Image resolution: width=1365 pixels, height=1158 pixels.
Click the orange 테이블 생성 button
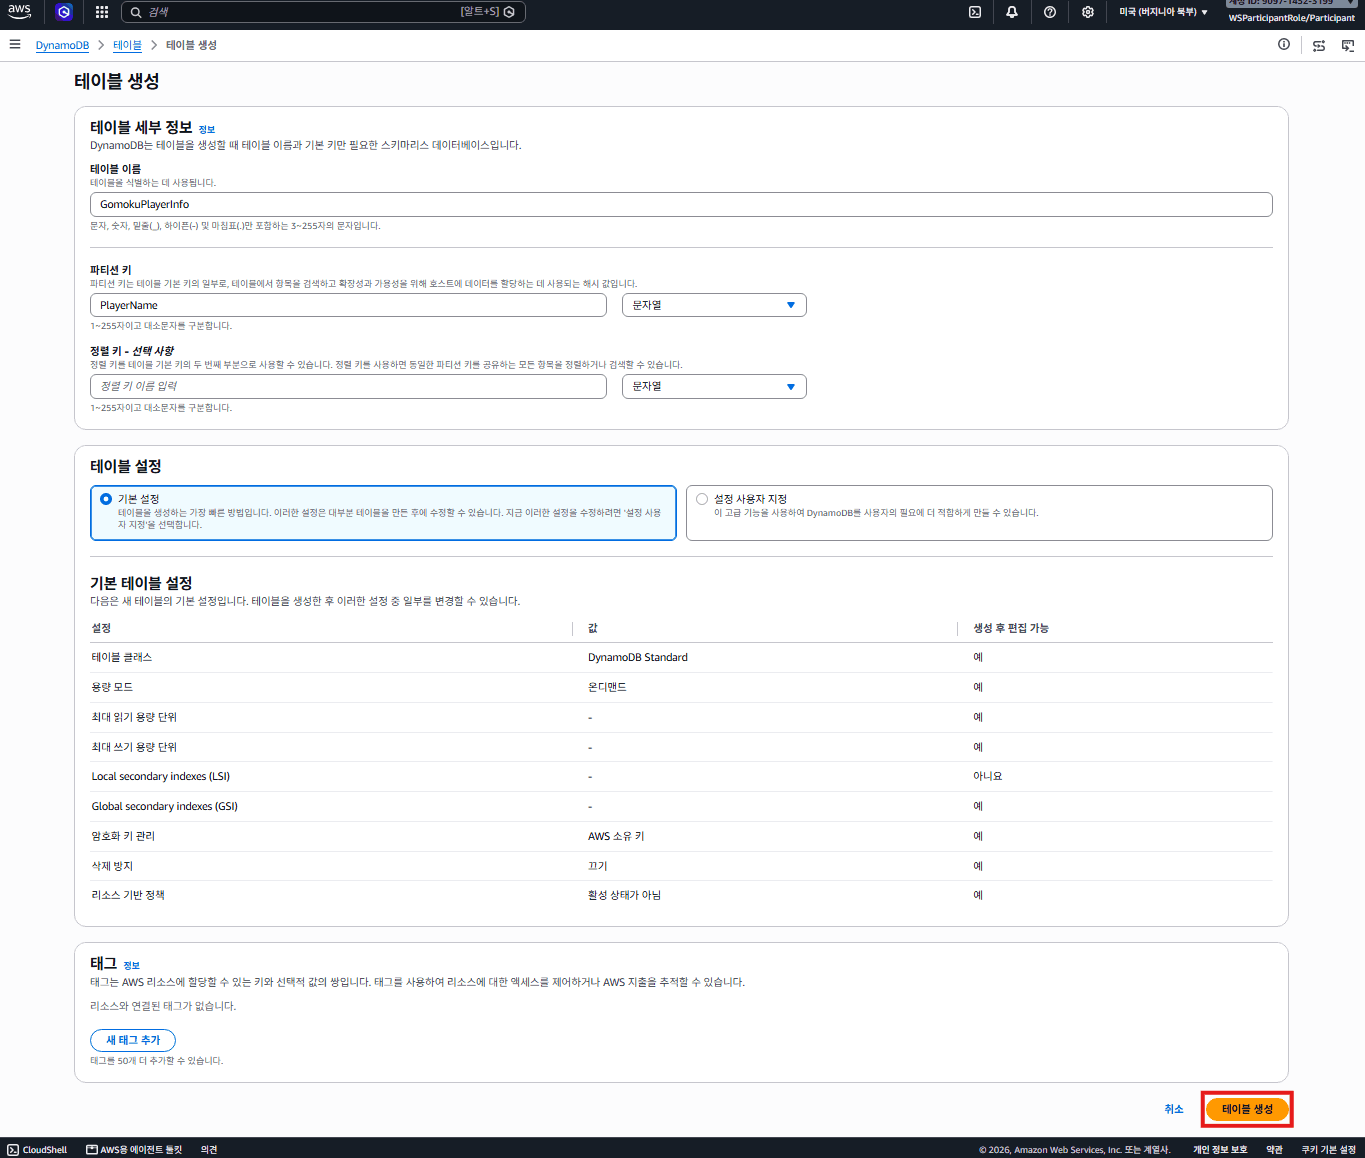point(1247,1109)
